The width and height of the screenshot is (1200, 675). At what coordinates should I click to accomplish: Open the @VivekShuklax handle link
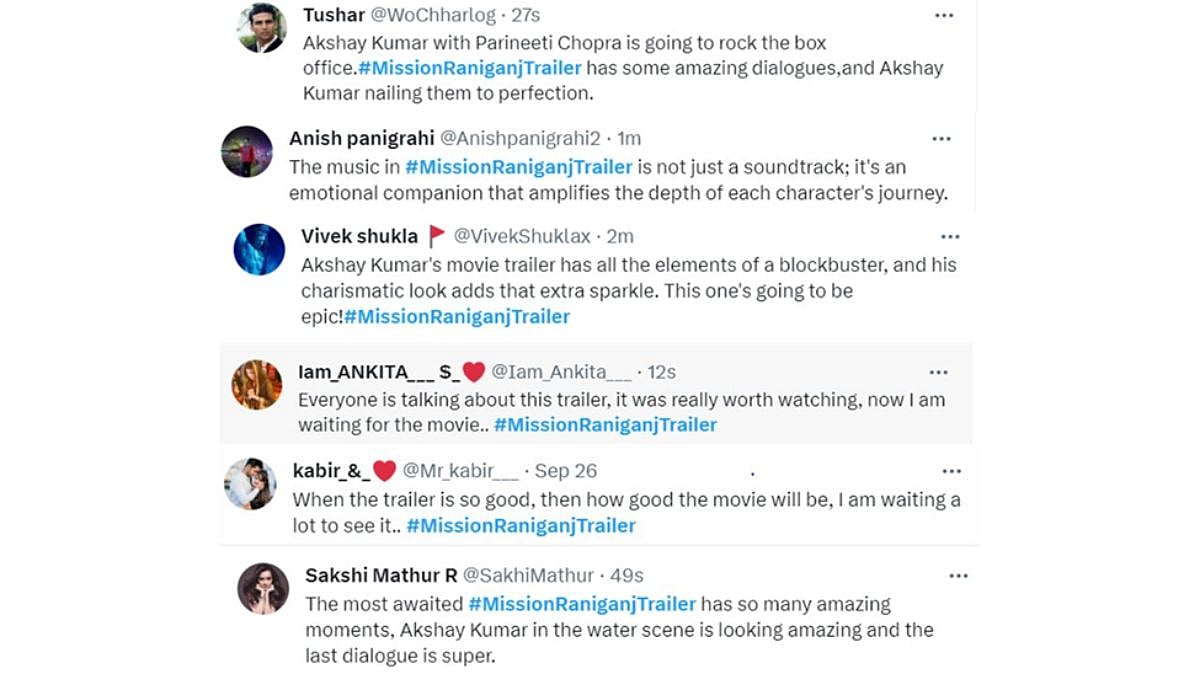(x=522, y=237)
